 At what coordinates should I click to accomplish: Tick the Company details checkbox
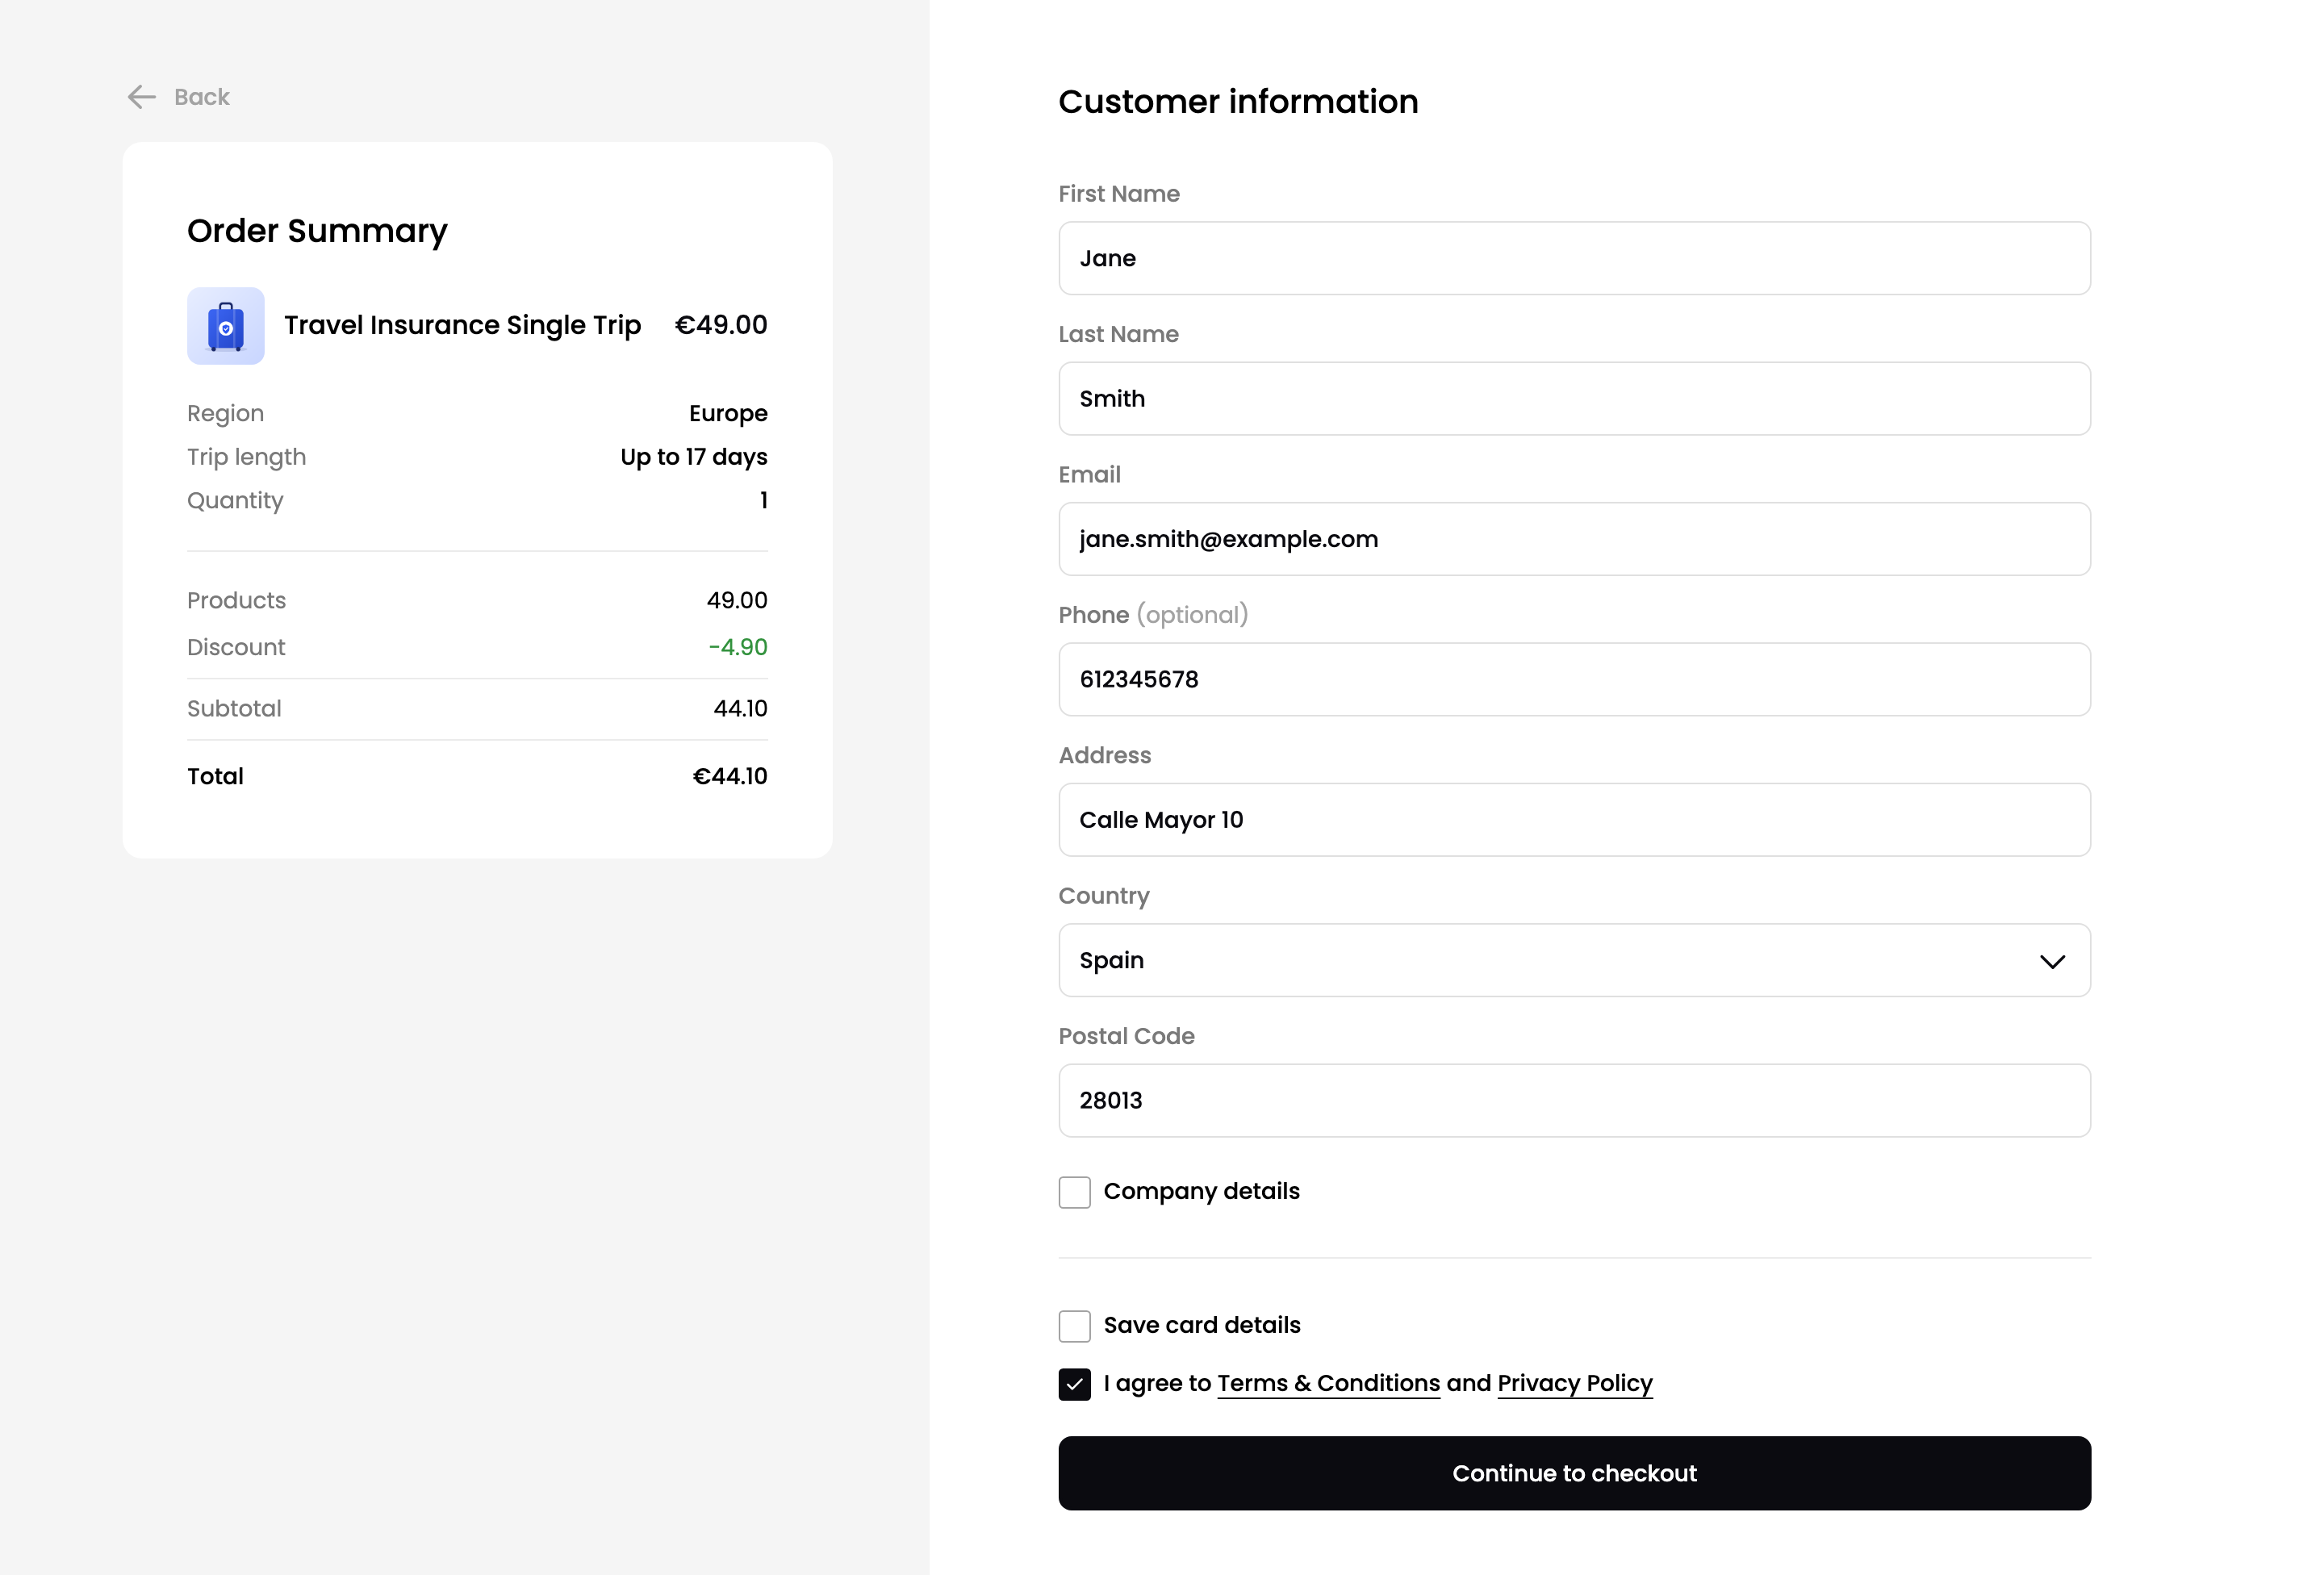[x=1075, y=1192]
